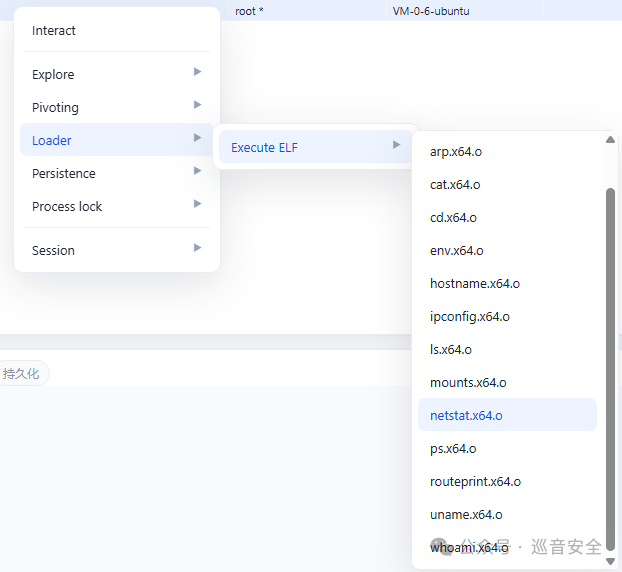Execute hostname.x64.o
Viewport: 622px width, 572px height.
coord(507,284)
